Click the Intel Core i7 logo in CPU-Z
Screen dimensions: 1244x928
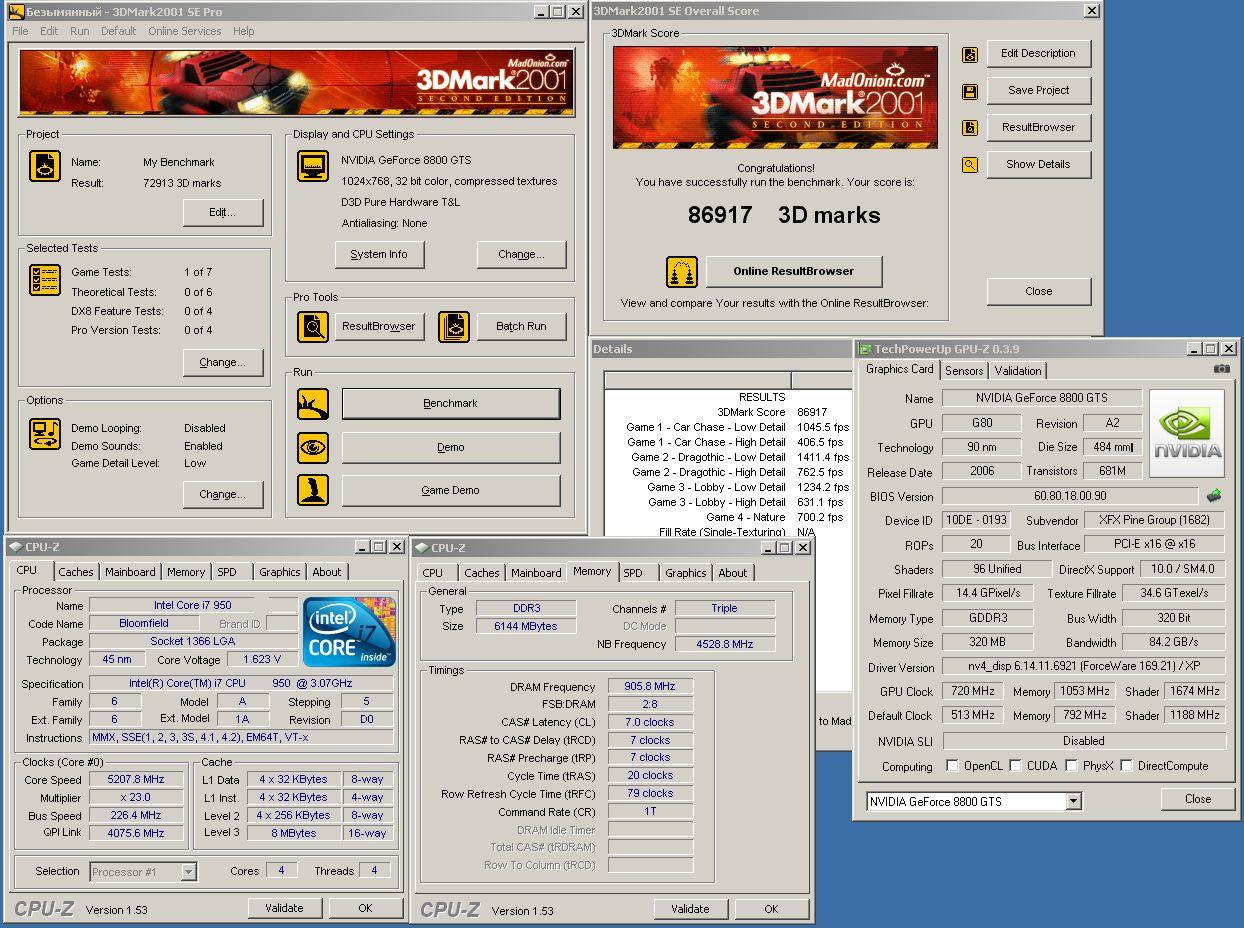(350, 631)
